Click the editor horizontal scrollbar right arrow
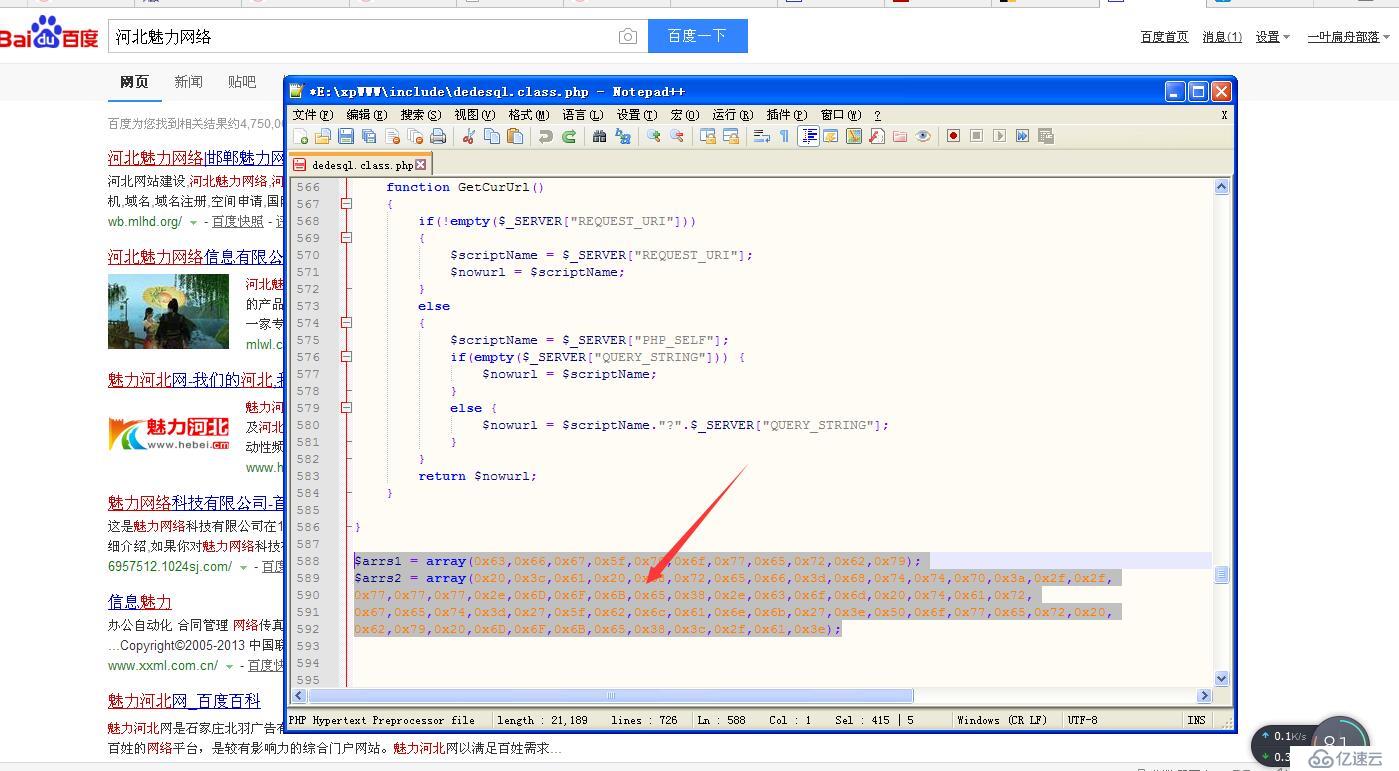1399x771 pixels. (x=1204, y=695)
